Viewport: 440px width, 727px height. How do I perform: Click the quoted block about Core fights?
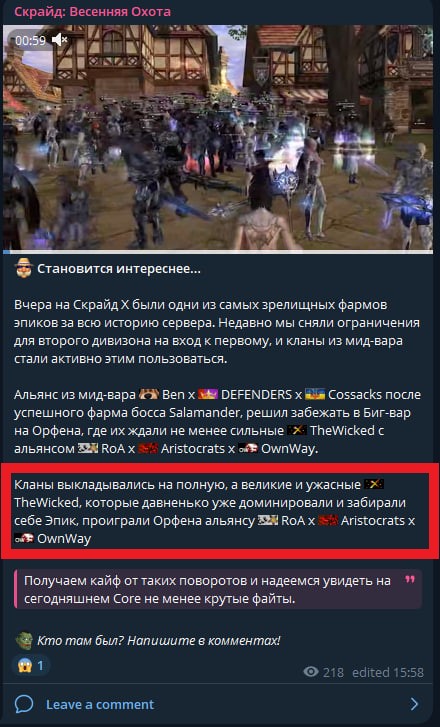[x=218, y=589]
